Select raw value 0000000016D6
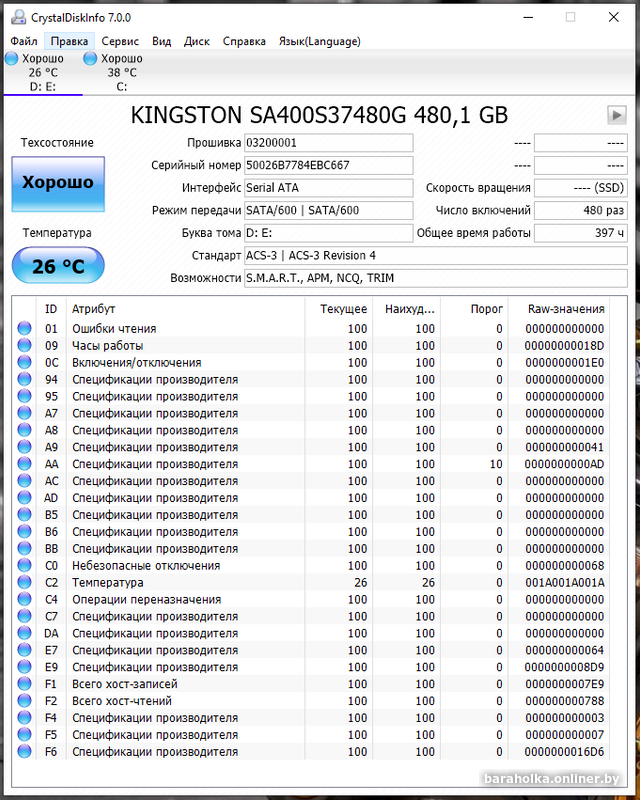The height and width of the screenshot is (800, 640). (564, 752)
